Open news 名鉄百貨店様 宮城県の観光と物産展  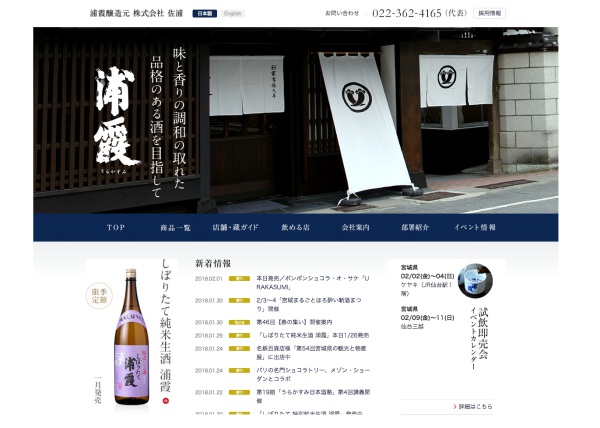coord(311,353)
